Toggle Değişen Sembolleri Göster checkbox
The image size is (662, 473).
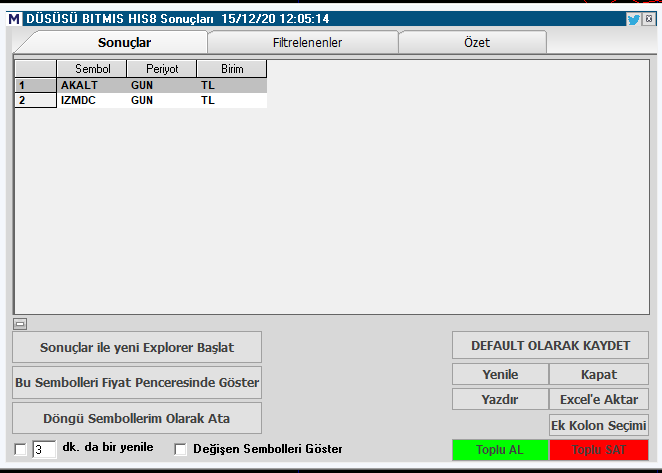[180, 449]
